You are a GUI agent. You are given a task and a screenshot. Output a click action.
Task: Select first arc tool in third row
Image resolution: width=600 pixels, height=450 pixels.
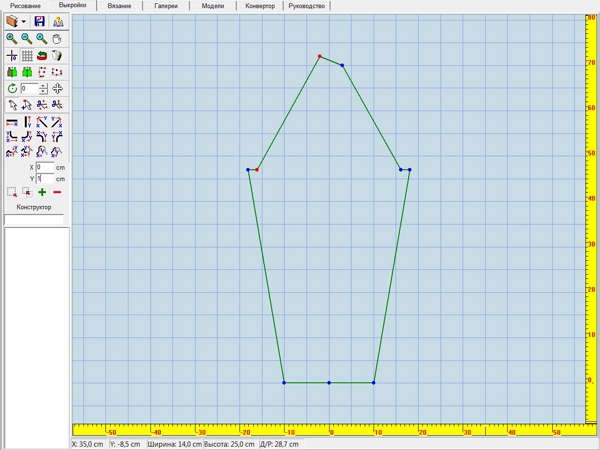coord(12,152)
